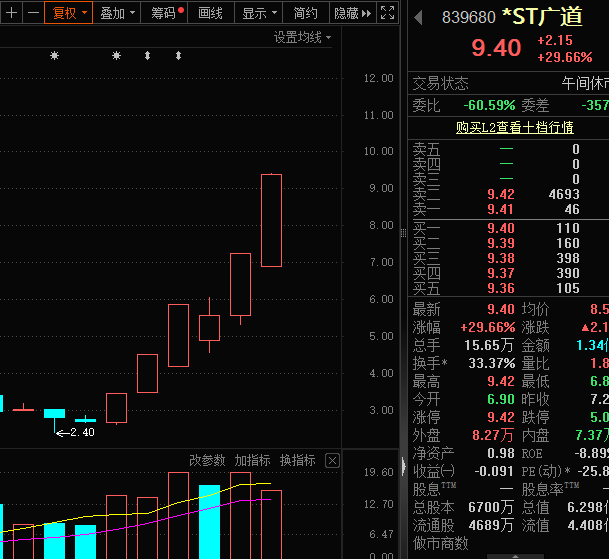Activate the 画线 drawing tool
The image size is (609, 559).
coord(211,13)
